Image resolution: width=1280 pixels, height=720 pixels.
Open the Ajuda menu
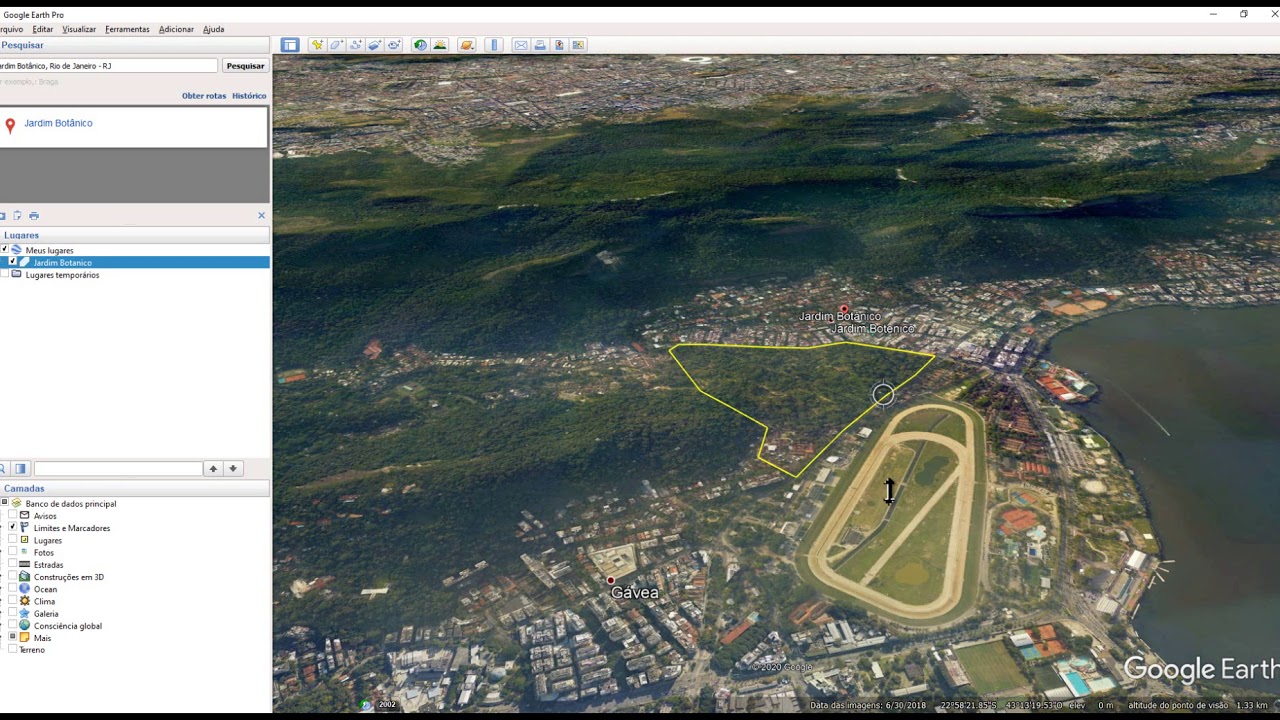tap(213, 29)
